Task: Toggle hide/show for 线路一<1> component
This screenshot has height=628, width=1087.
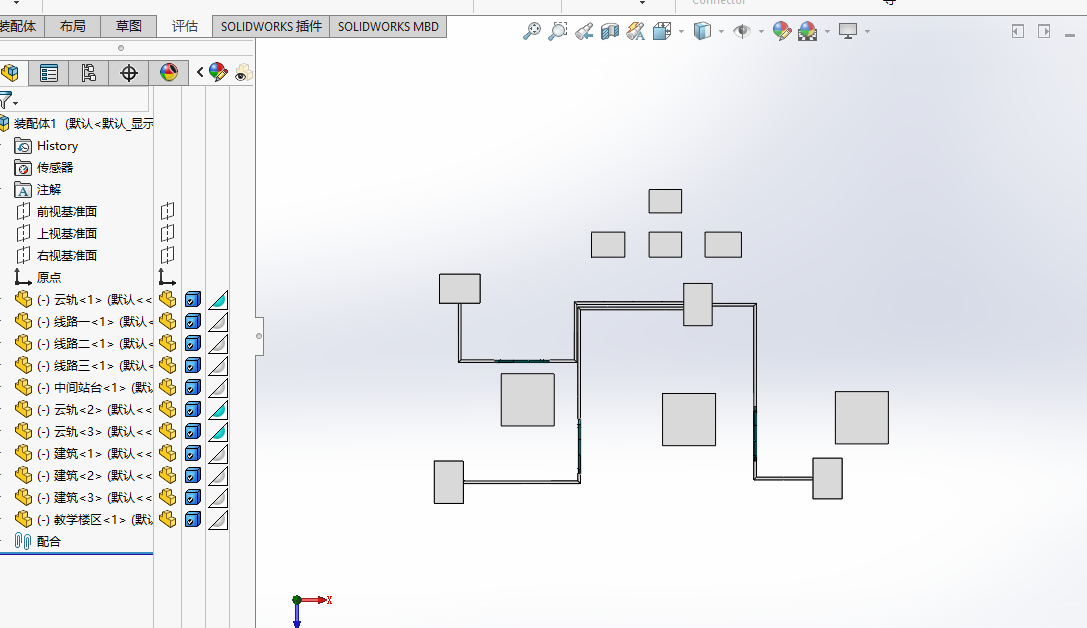Action: pyautogui.click(x=167, y=322)
